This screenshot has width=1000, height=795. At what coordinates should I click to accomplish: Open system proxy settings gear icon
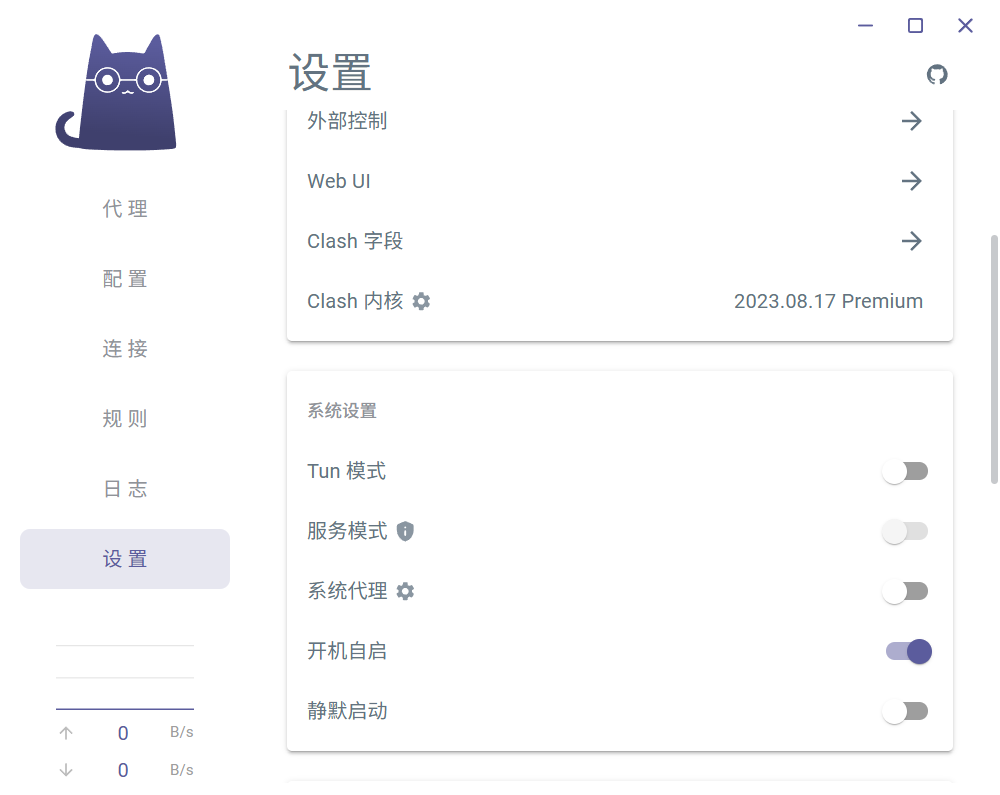404,591
